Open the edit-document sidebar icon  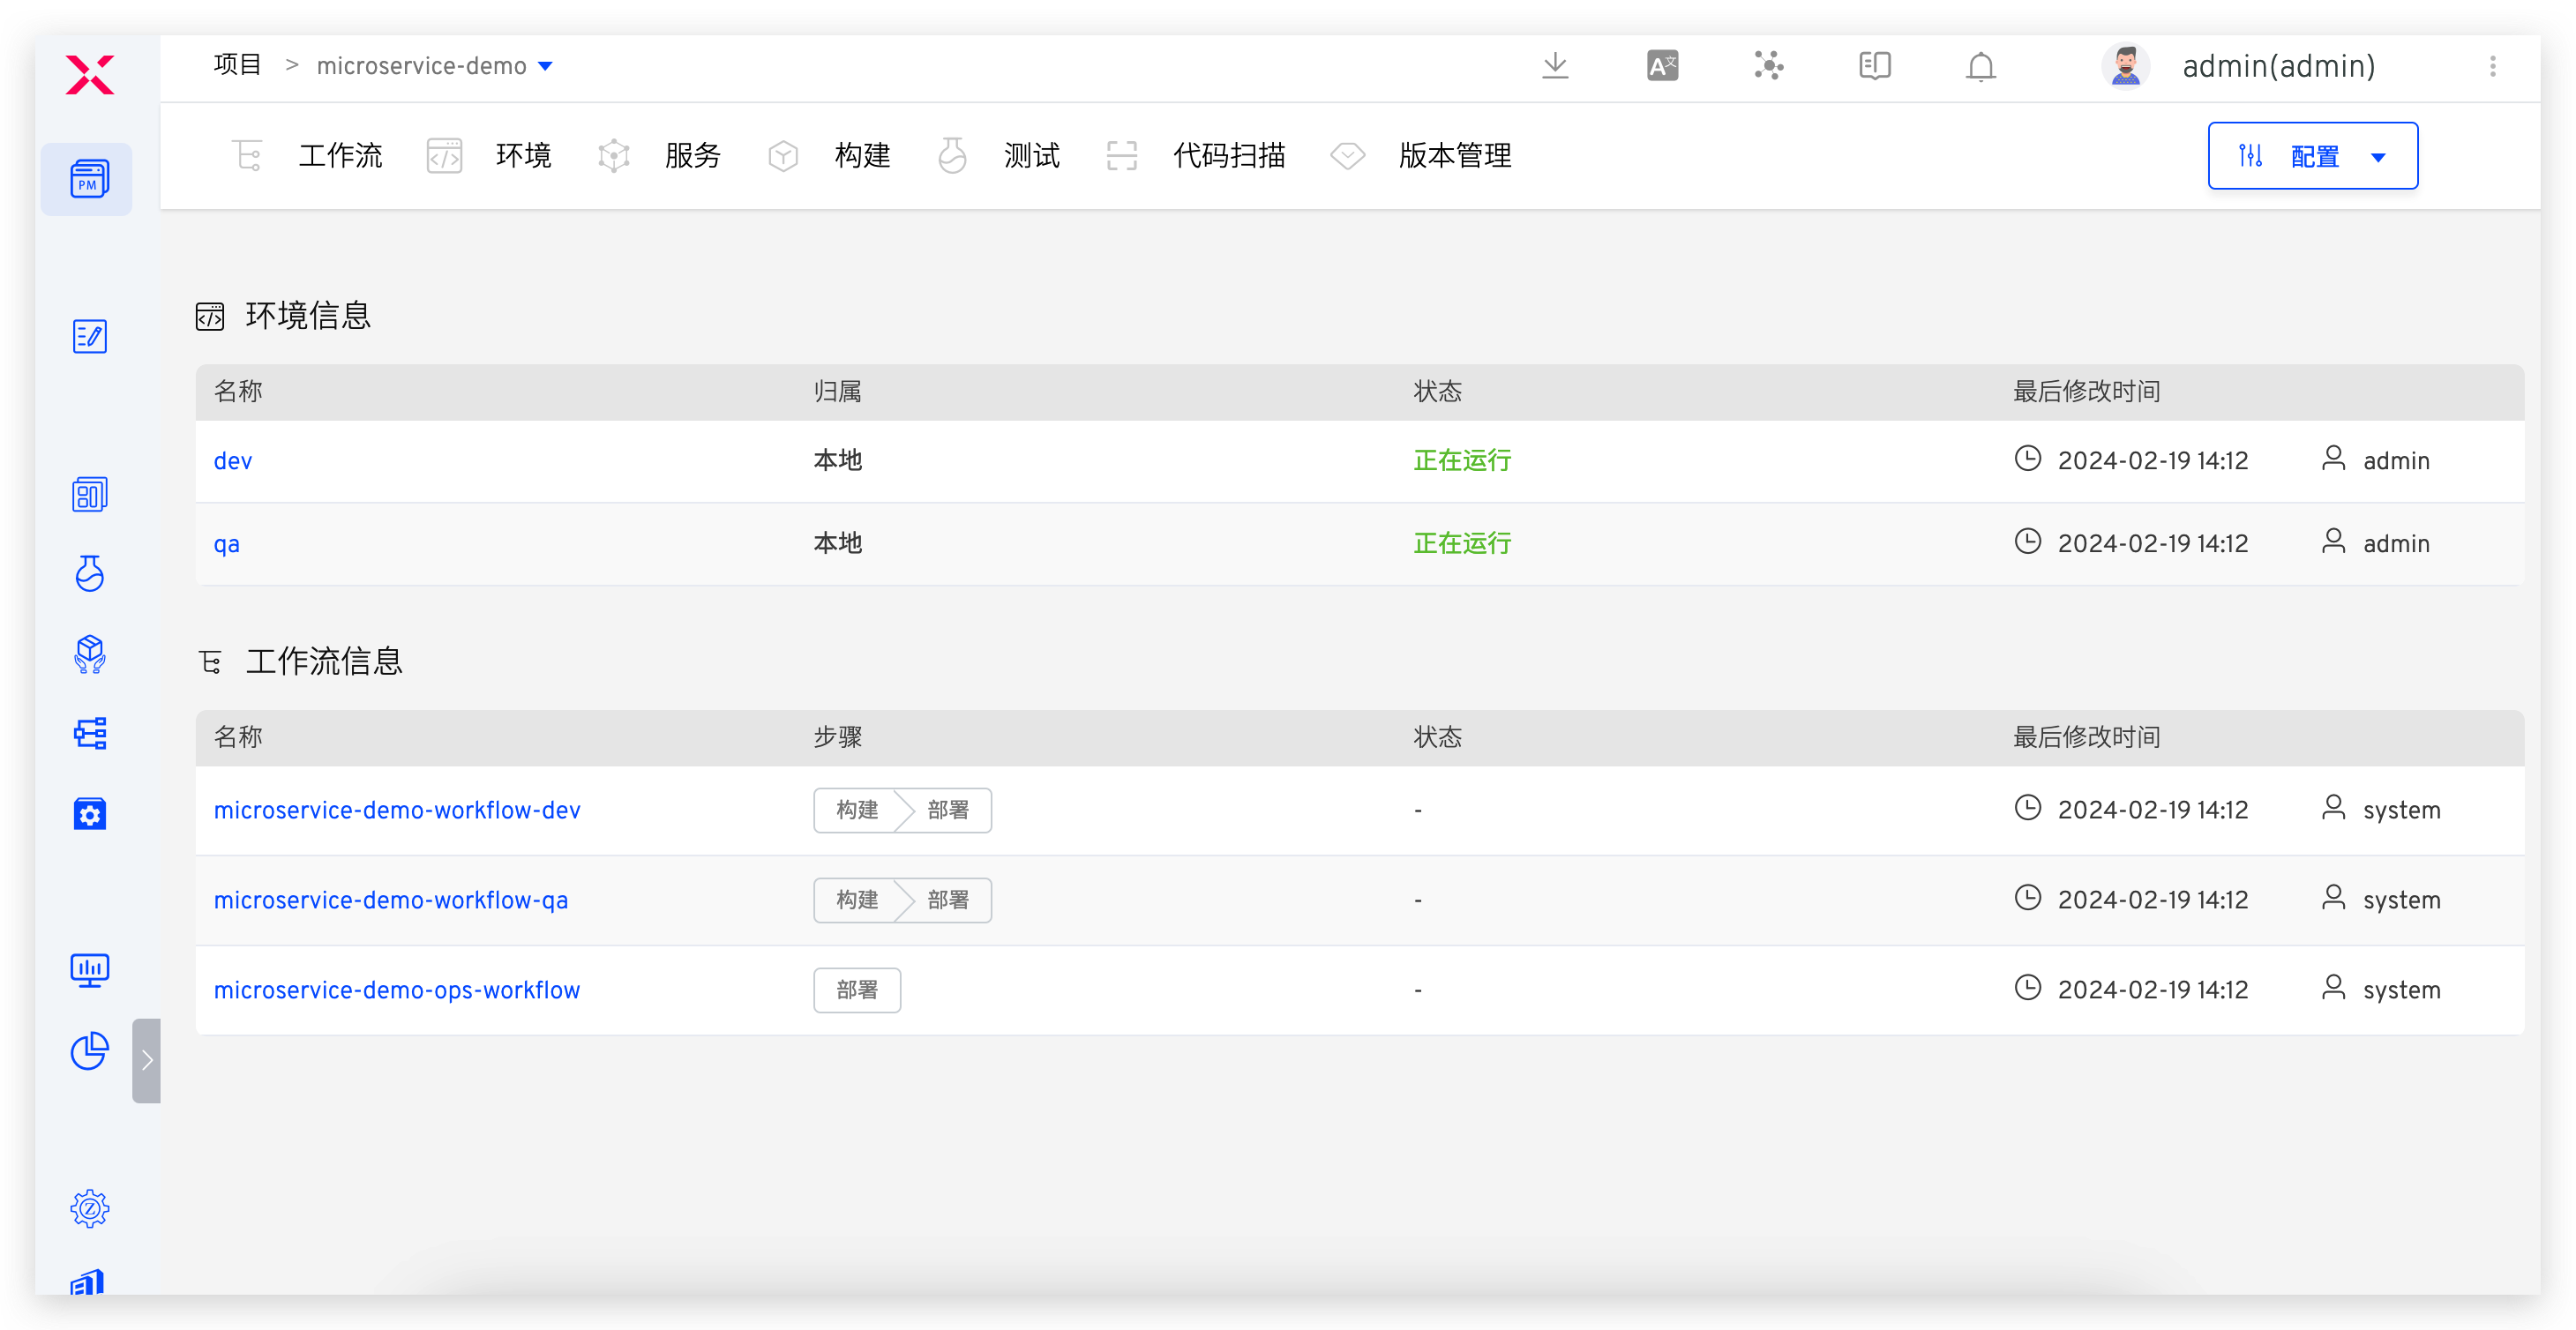pos(89,337)
